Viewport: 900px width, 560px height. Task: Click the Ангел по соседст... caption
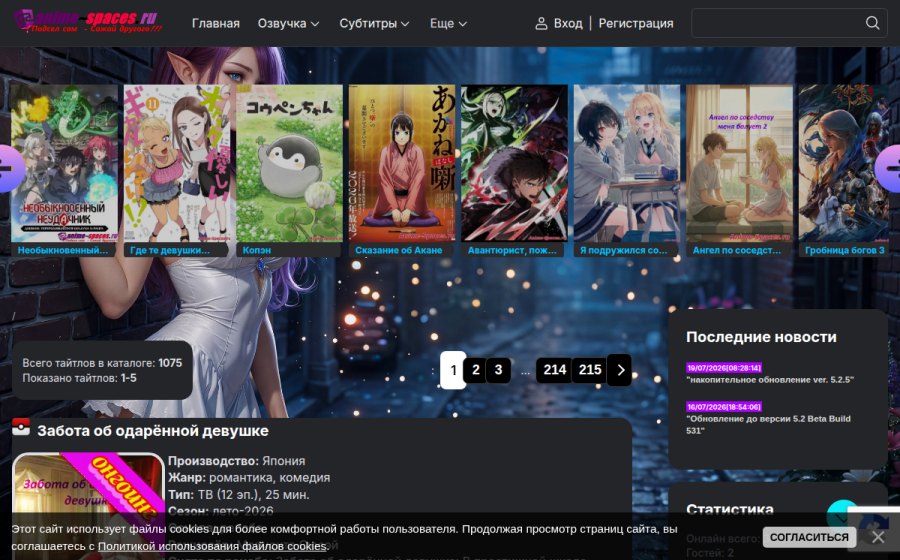point(736,250)
